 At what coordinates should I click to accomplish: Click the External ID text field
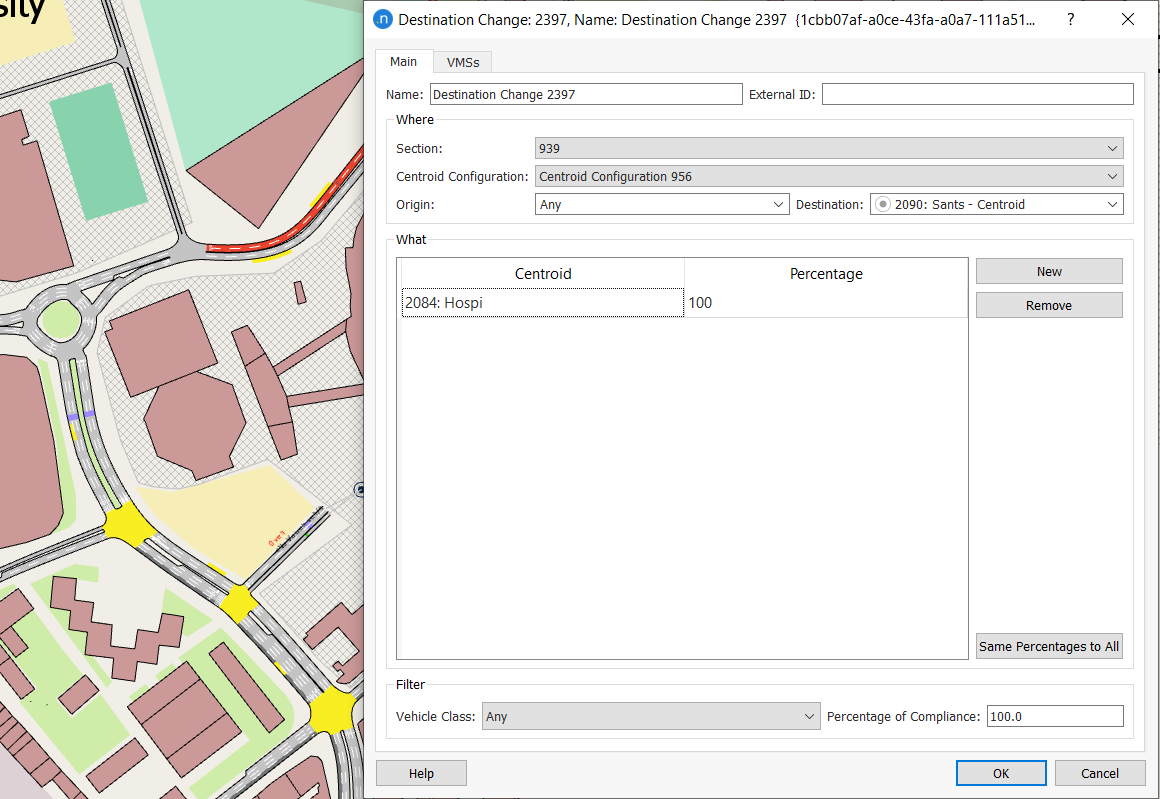(x=977, y=95)
